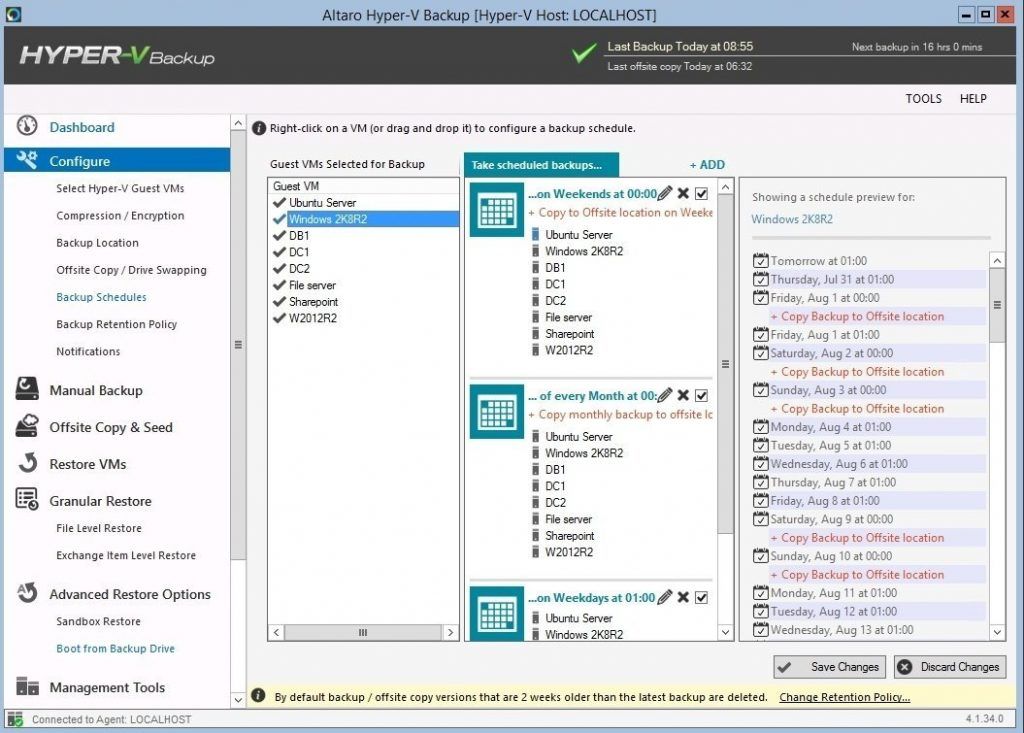Click Save Changes button

[x=829, y=667]
